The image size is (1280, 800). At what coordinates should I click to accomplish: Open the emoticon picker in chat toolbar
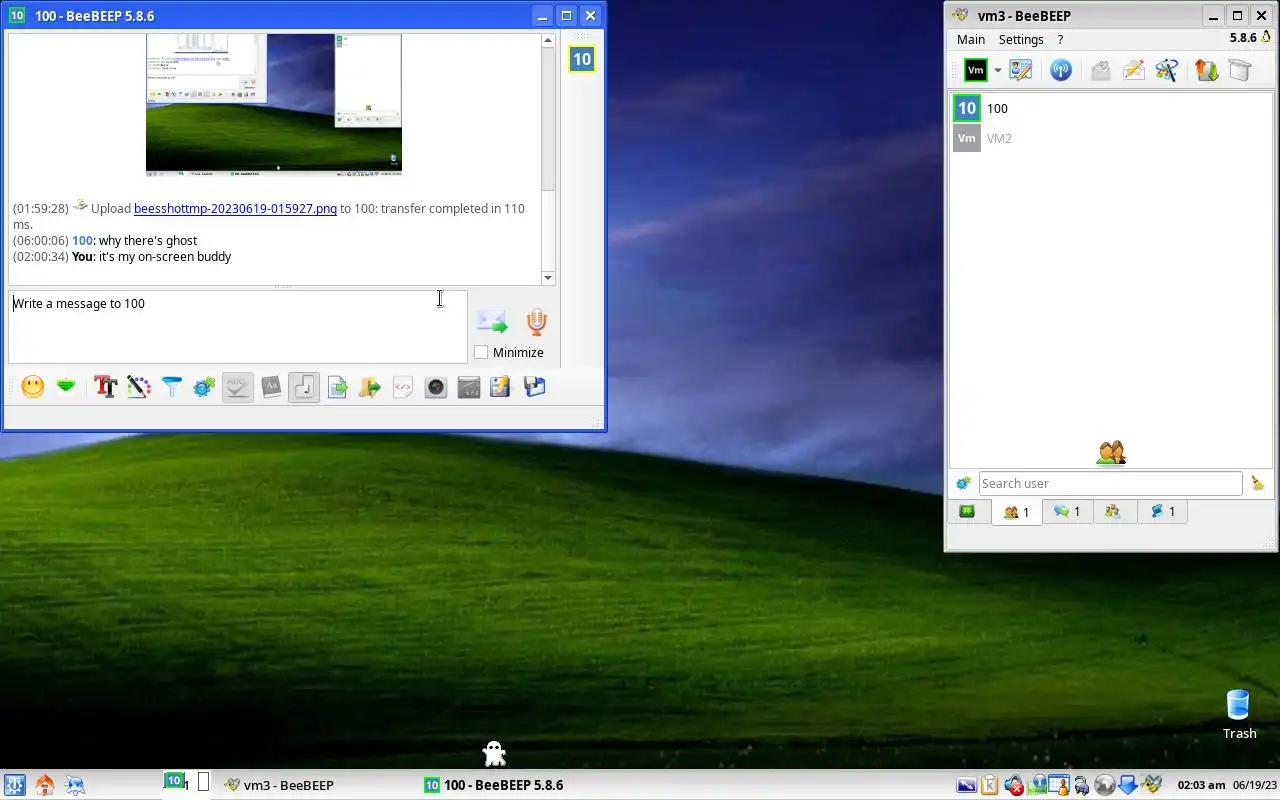click(33, 387)
